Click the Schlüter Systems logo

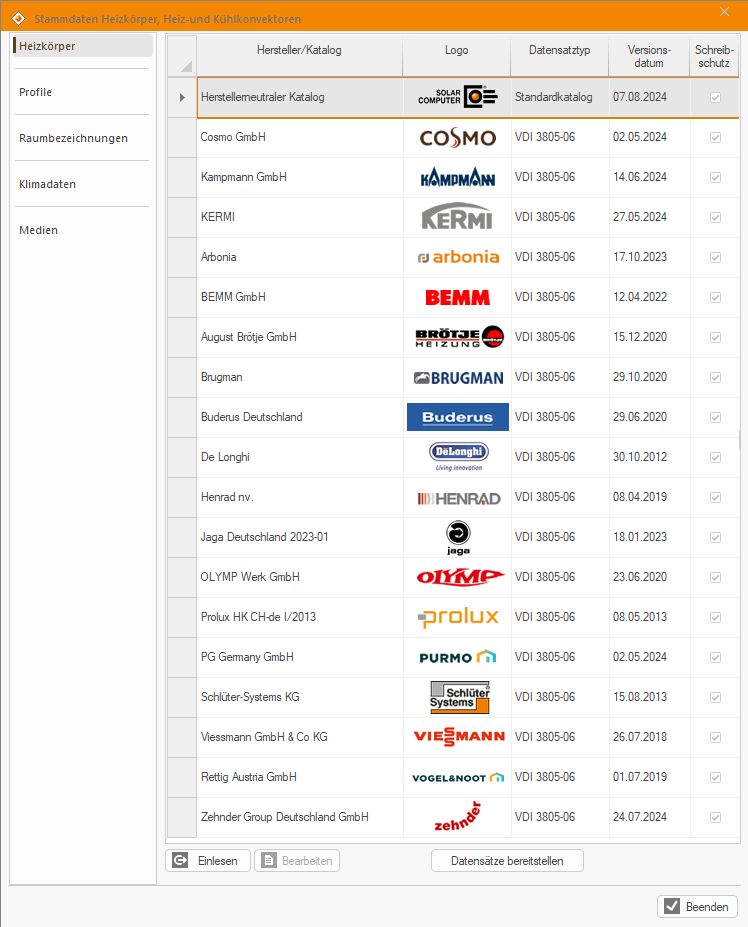(459, 697)
